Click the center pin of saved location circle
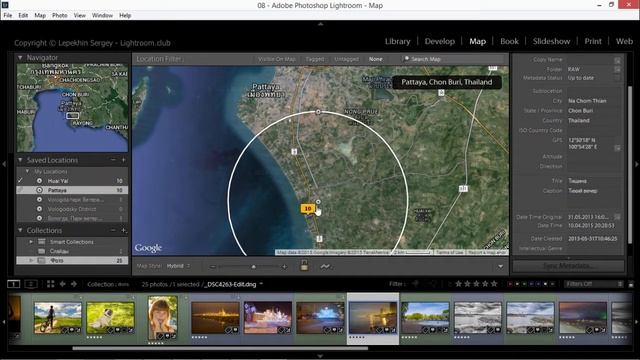This screenshot has height=360, width=640. [x=318, y=202]
